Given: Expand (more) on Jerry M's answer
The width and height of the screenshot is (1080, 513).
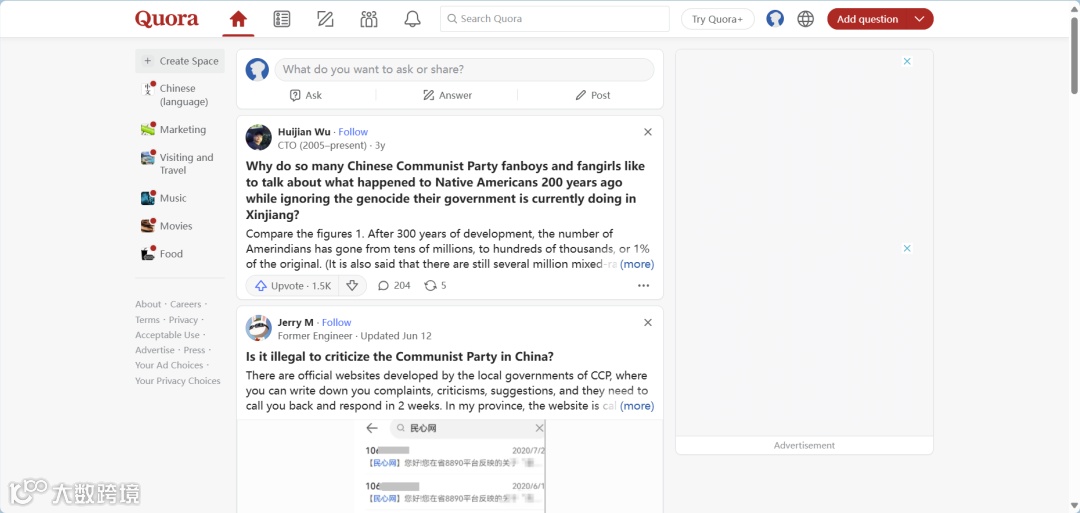Looking at the screenshot, I should pyautogui.click(x=637, y=406).
